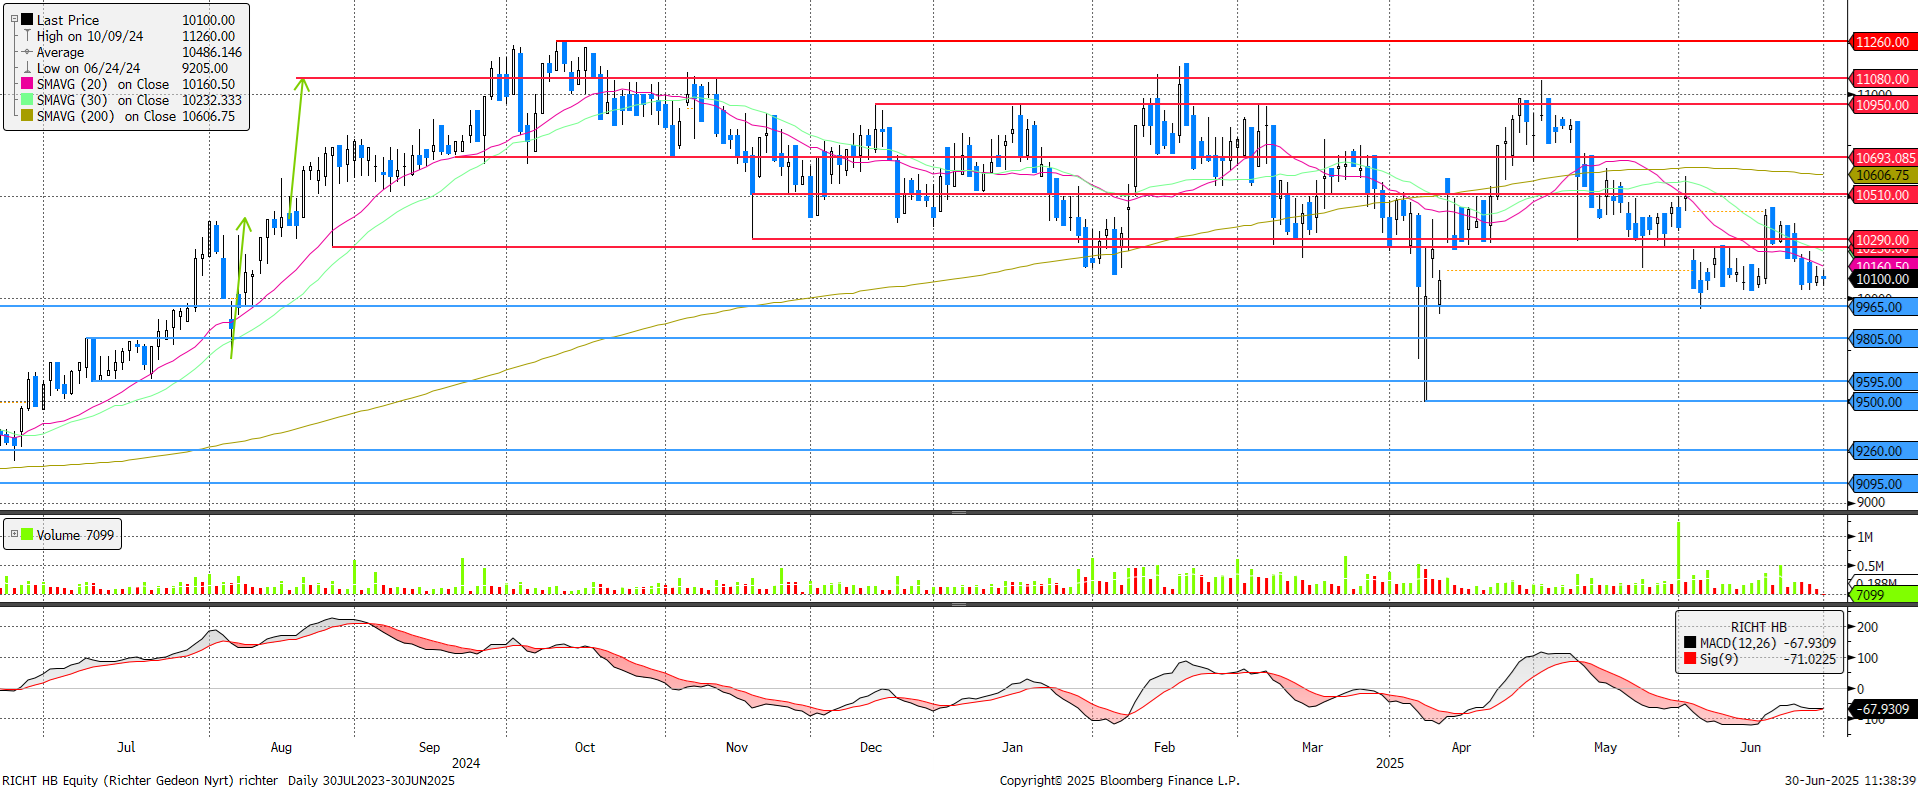The height and width of the screenshot is (789, 1918).
Task: Click the Aug month label on time axis
Action: [x=281, y=747]
